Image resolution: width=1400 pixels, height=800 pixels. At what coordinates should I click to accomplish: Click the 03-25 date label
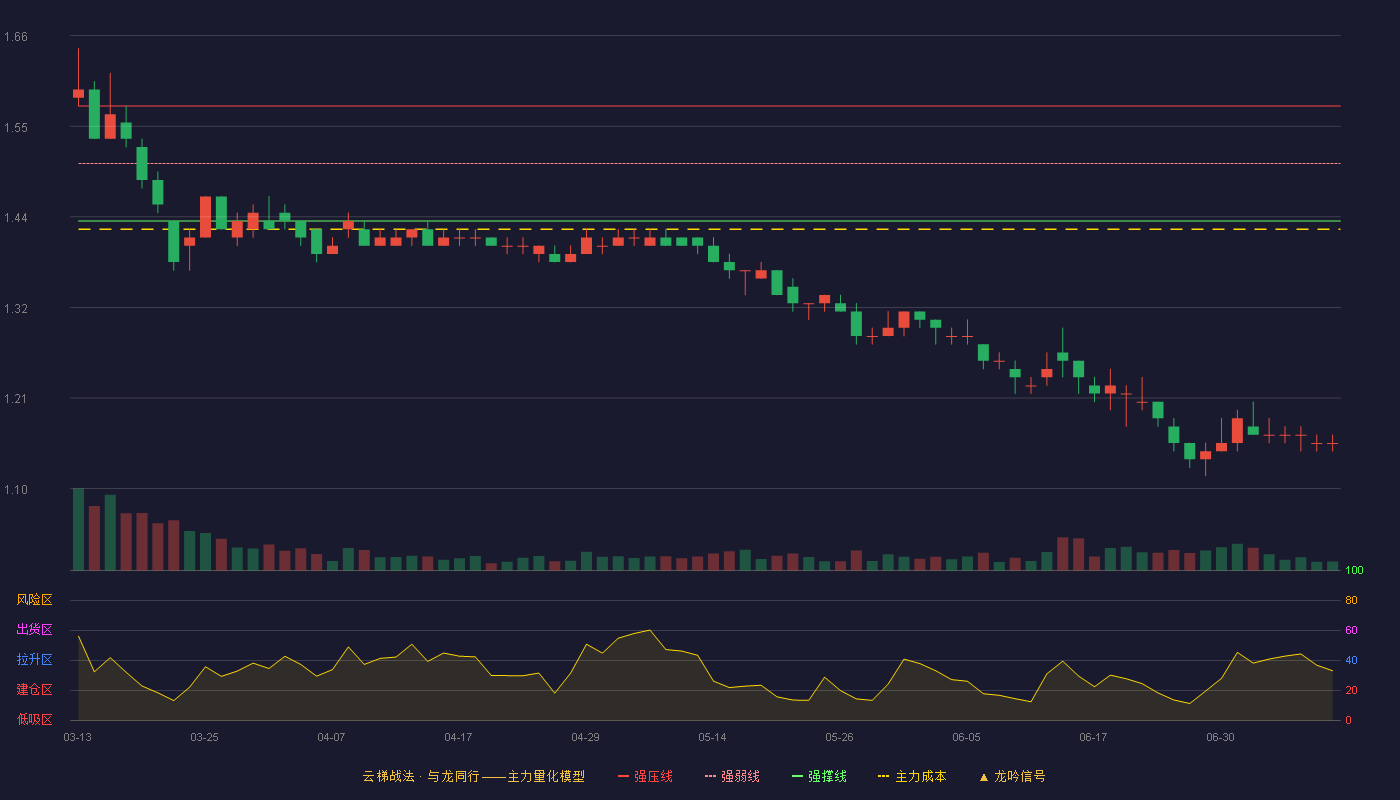(x=204, y=737)
